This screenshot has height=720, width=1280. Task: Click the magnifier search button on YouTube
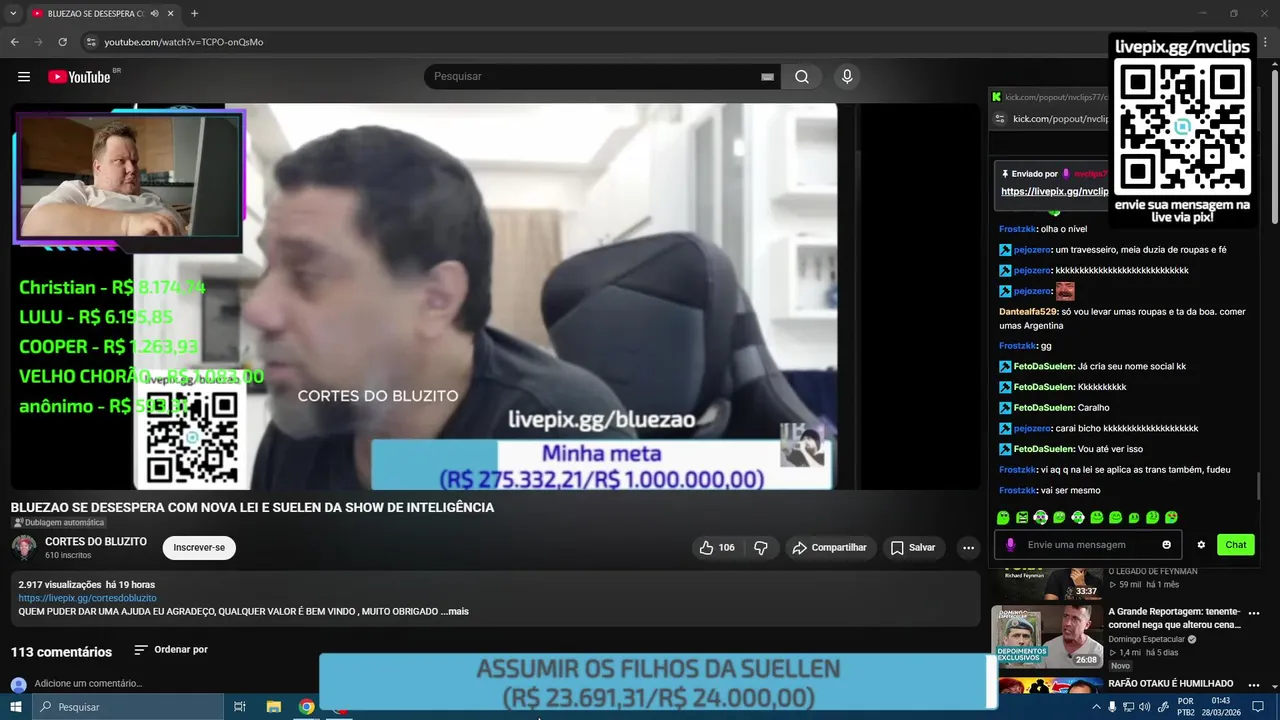pos(802,77)
